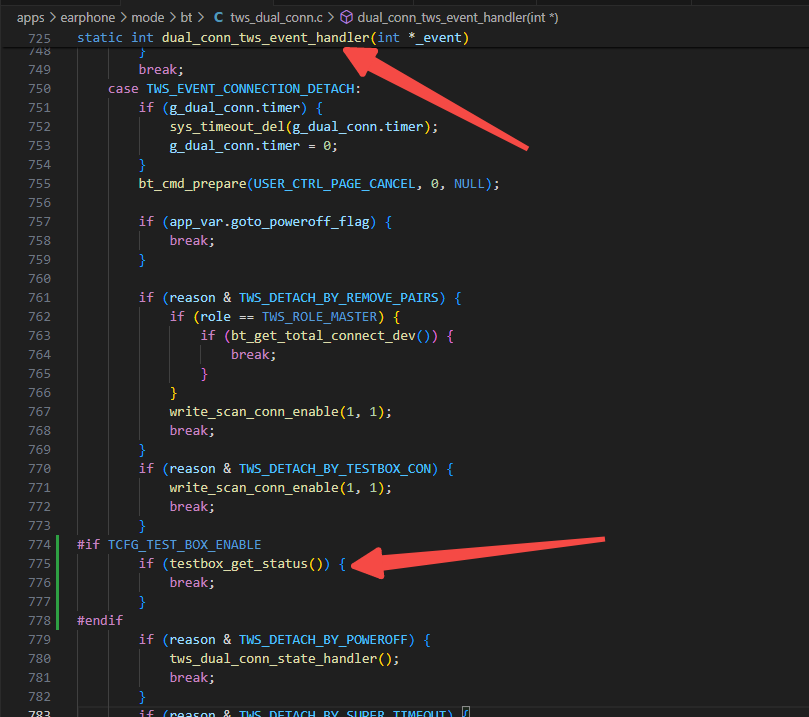
Task: Click write_scan_conn_enable on line 767
Action: (x=254, y=412)
